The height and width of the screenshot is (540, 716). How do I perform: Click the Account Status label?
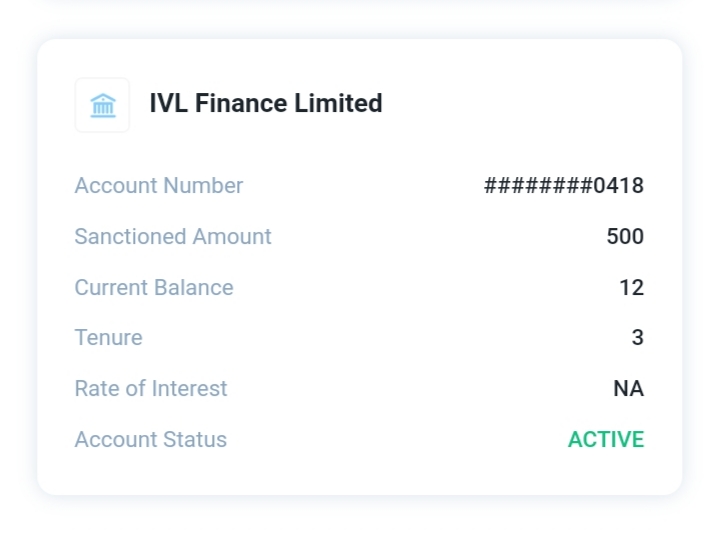tap(150, 440)
